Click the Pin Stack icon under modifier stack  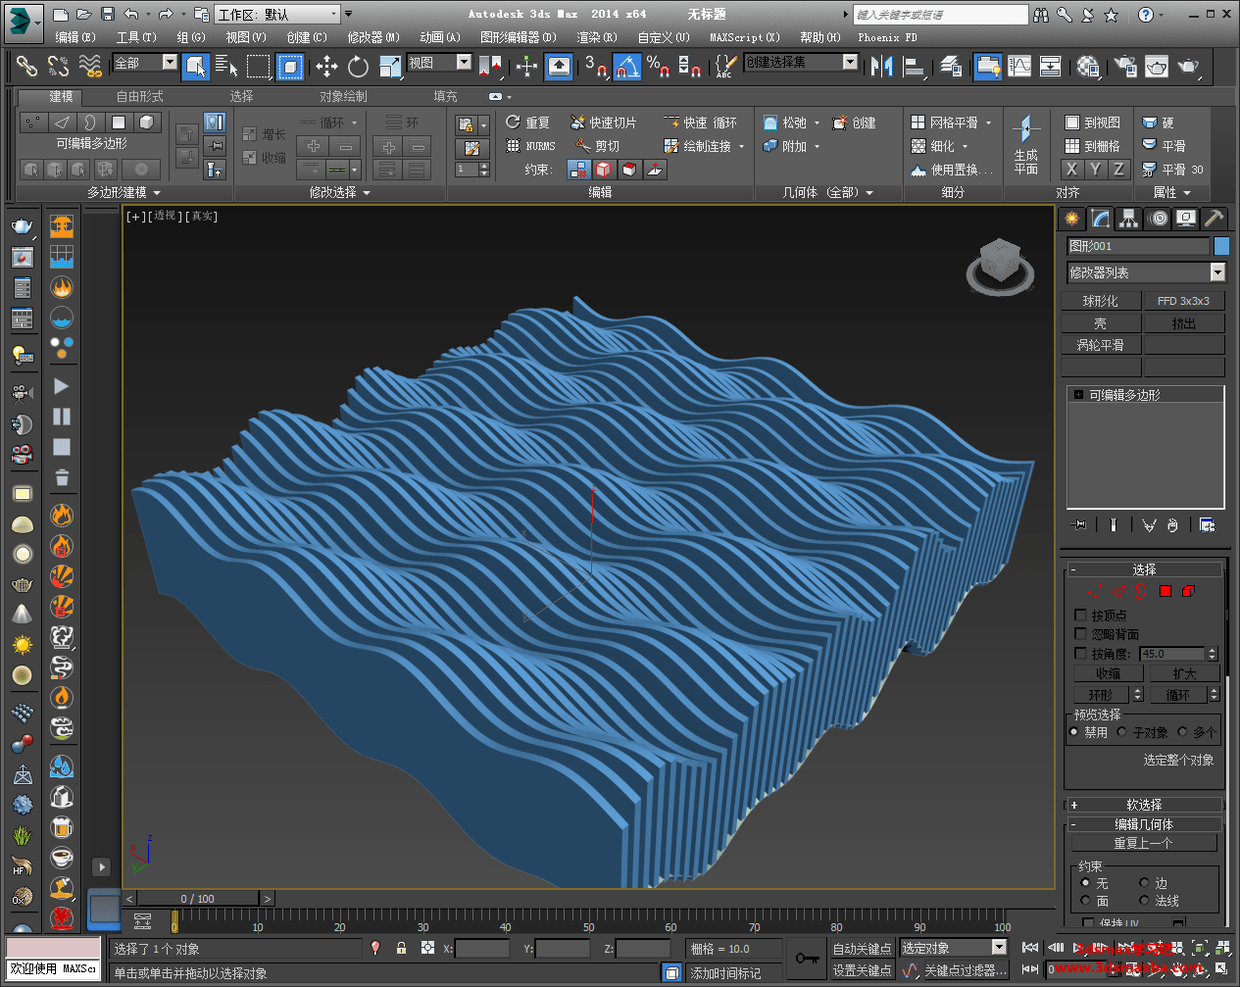point(1078,525)
